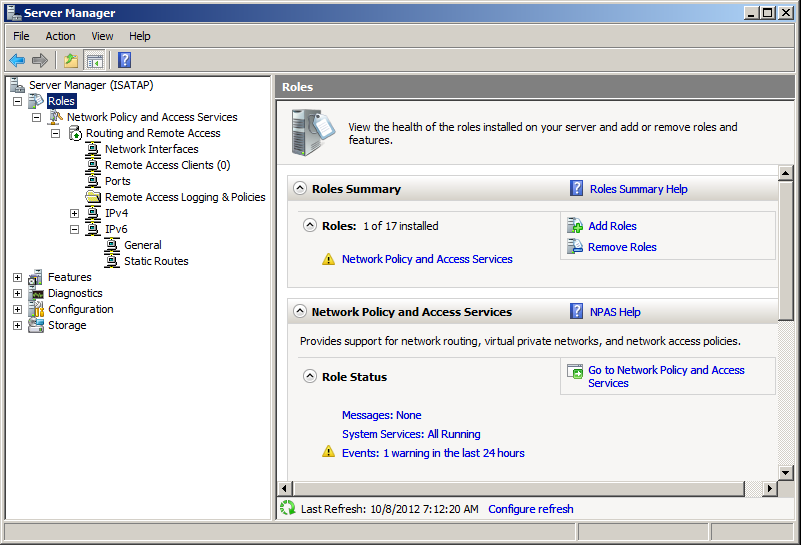The width and height of the screenshot is (801, 545).
Task: Expand the Storage tree node
Action: (18, 325)
